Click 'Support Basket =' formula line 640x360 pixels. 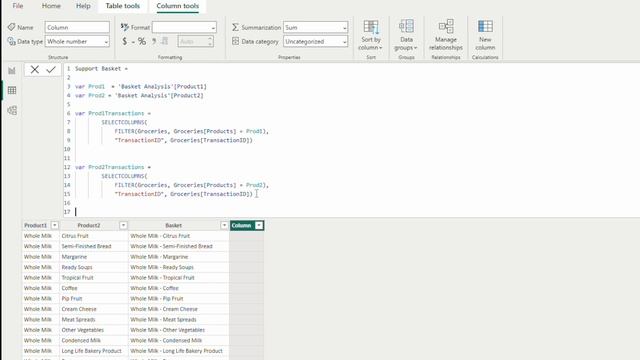[x=101, y=69]
